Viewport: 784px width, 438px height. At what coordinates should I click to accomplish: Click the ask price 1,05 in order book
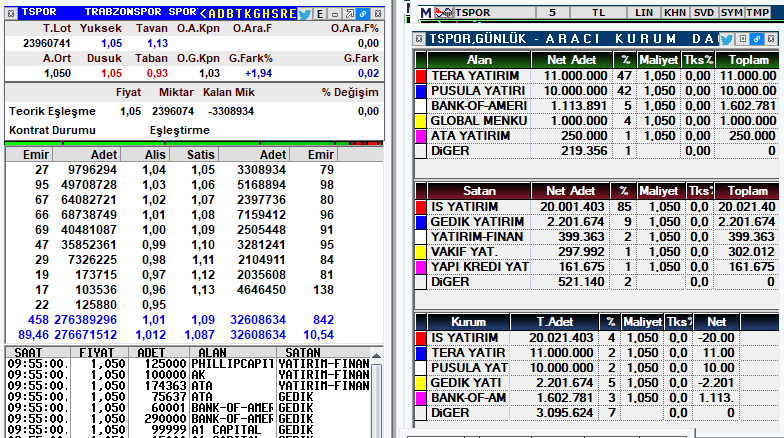(203, 170)
